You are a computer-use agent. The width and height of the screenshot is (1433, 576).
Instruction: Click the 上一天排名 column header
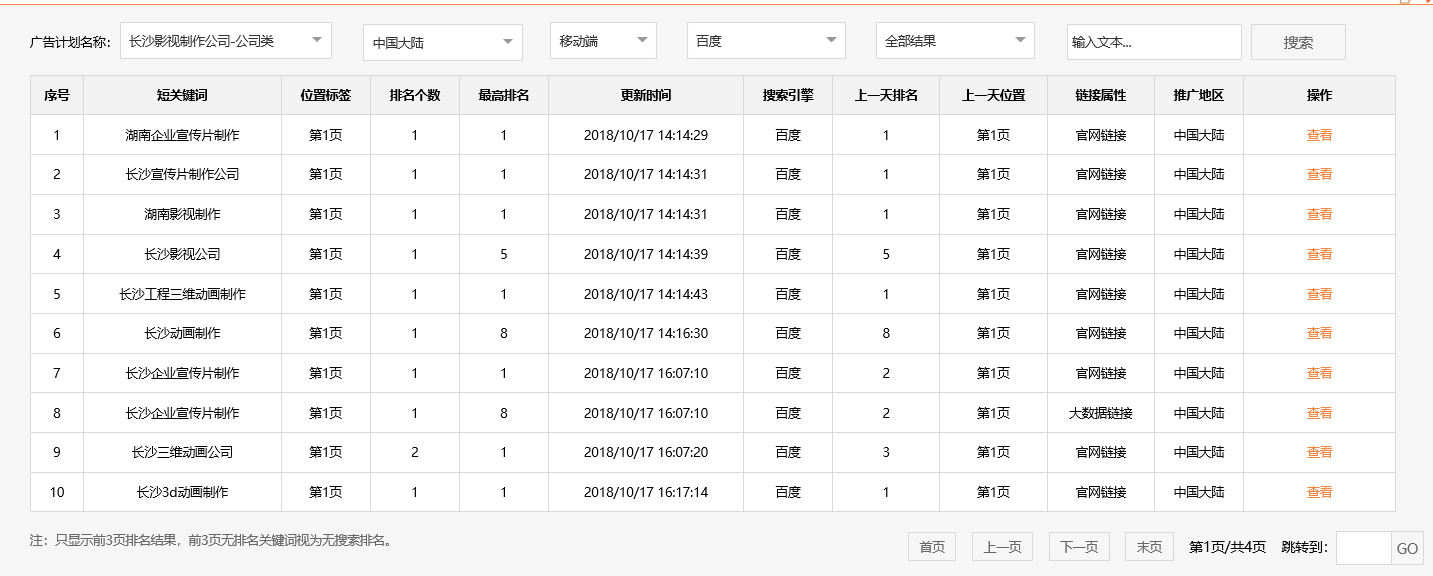(x=886, y=95)
